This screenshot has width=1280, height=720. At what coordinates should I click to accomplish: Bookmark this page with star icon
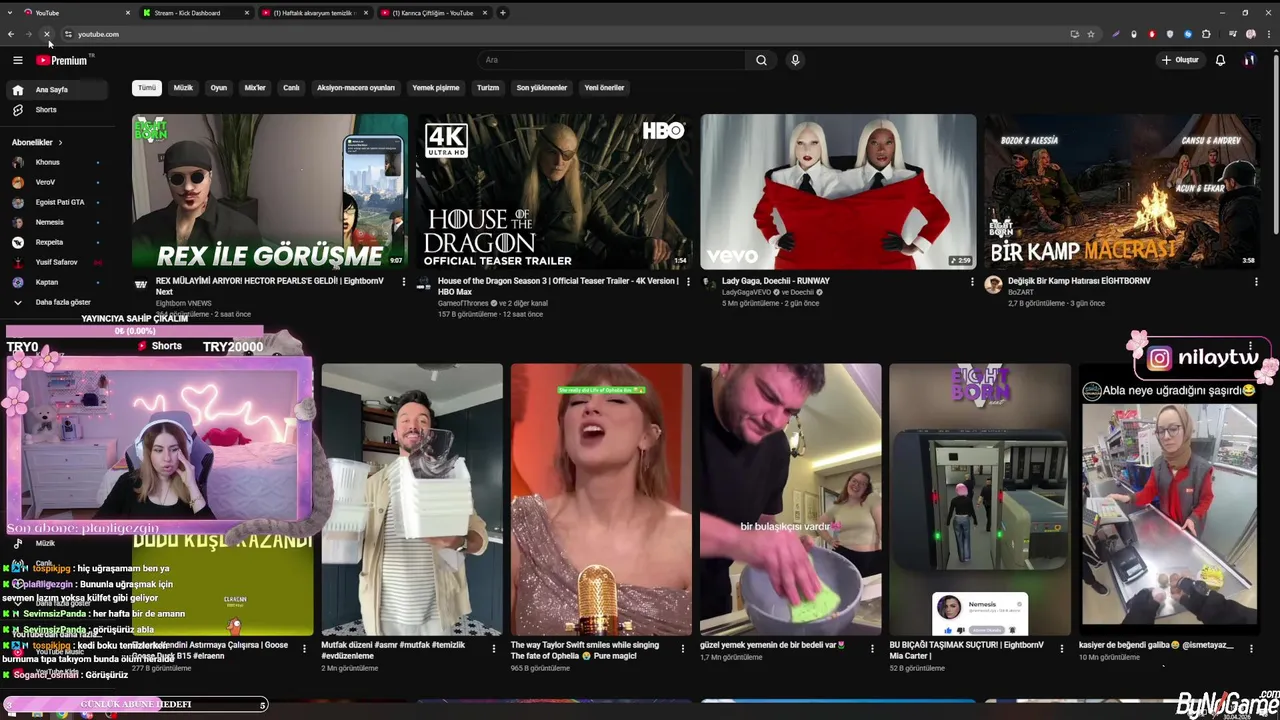coord(1091,34)
